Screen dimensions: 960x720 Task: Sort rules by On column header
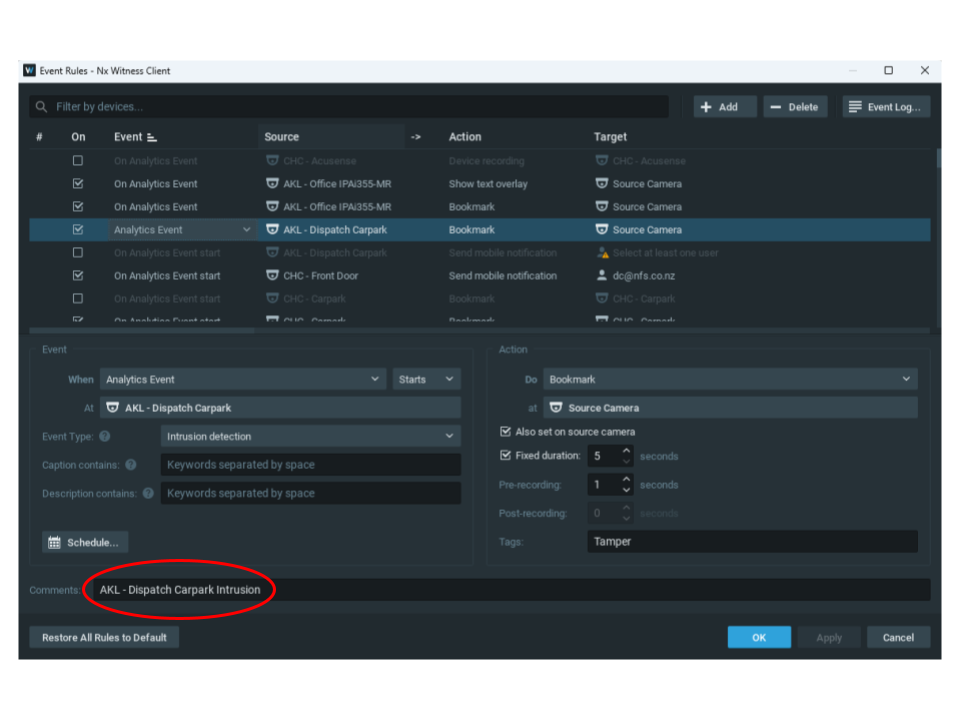(x=78, y=137)
